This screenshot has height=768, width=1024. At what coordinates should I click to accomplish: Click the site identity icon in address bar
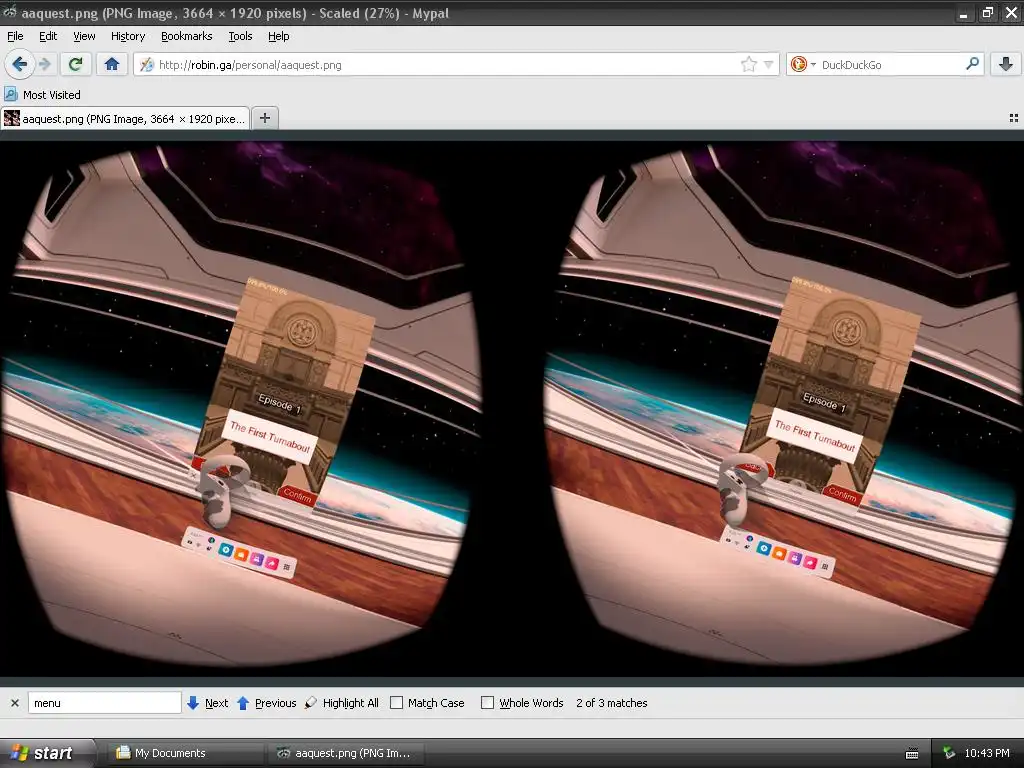(147, 65)
